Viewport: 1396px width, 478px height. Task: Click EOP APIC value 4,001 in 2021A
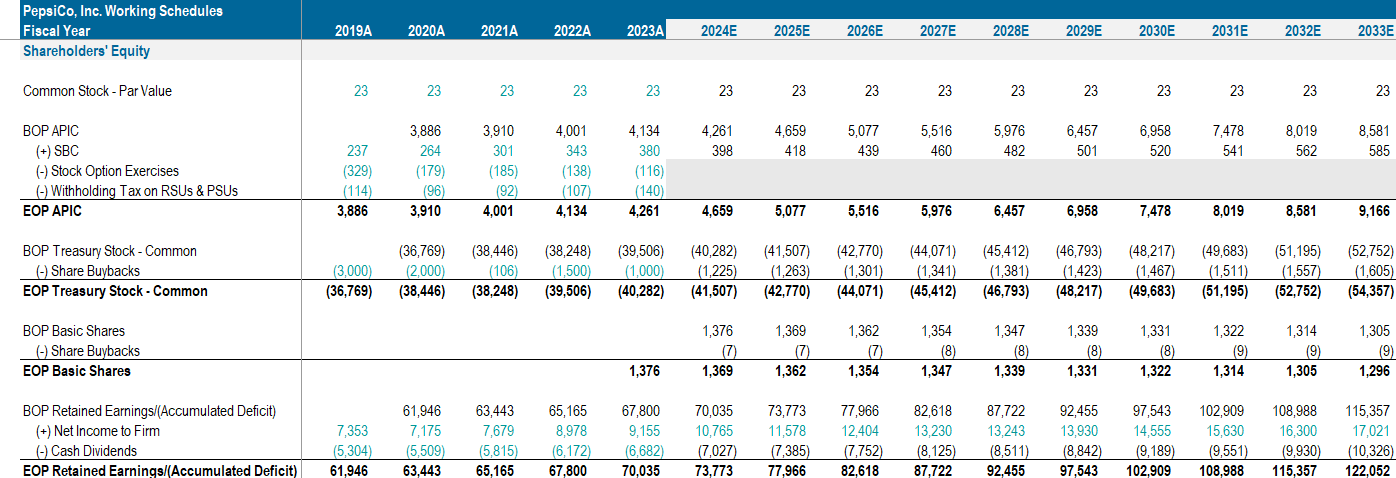click(x=497, y=211)
